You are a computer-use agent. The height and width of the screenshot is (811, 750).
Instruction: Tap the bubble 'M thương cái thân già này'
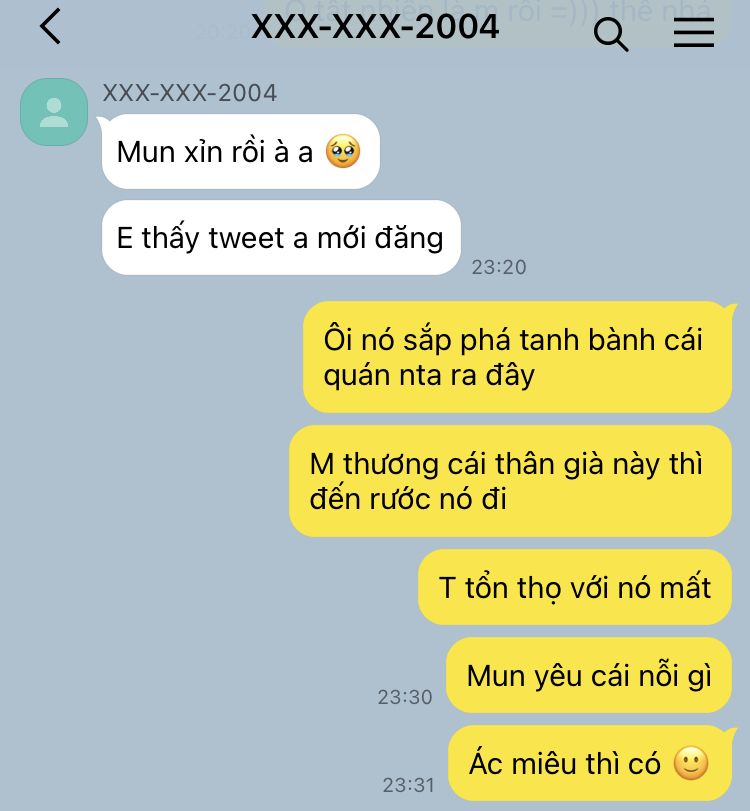click(x=510, y=481)
